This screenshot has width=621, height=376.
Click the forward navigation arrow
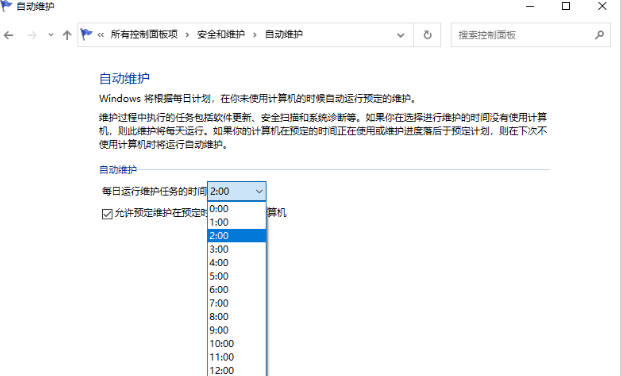click(x=32, y=35)
